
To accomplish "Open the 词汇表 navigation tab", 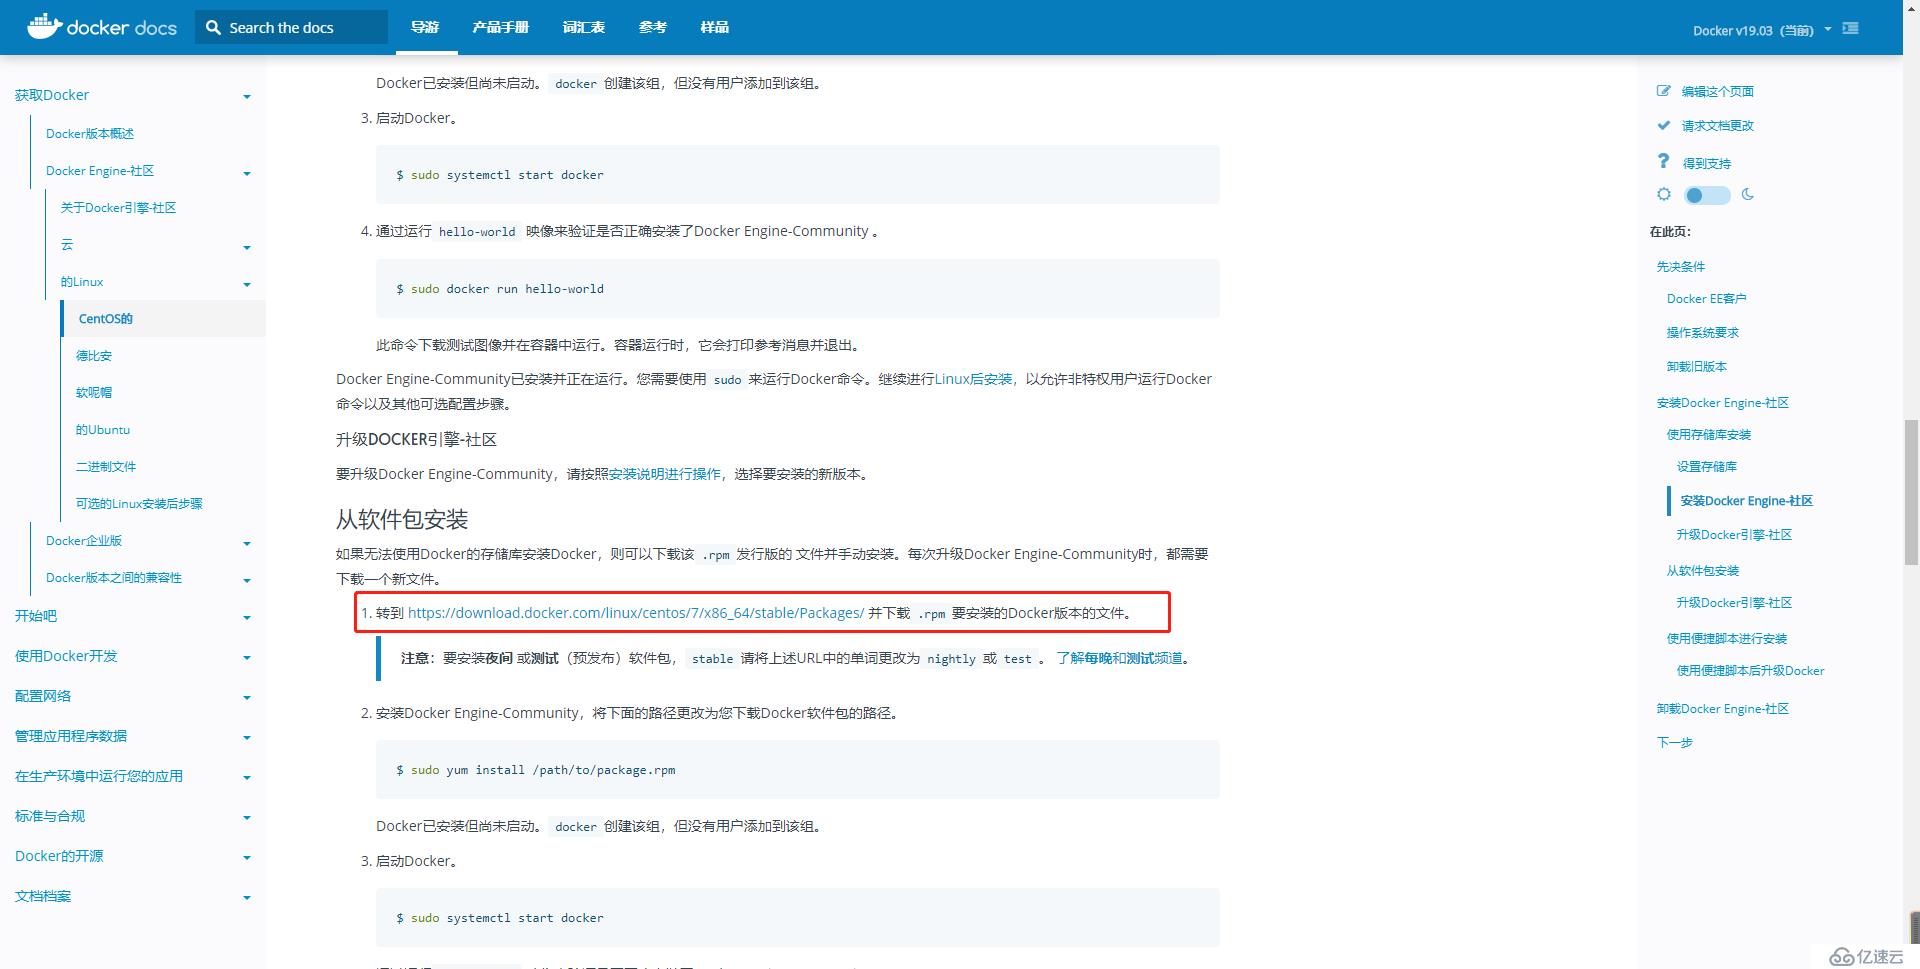I will 584,27.
